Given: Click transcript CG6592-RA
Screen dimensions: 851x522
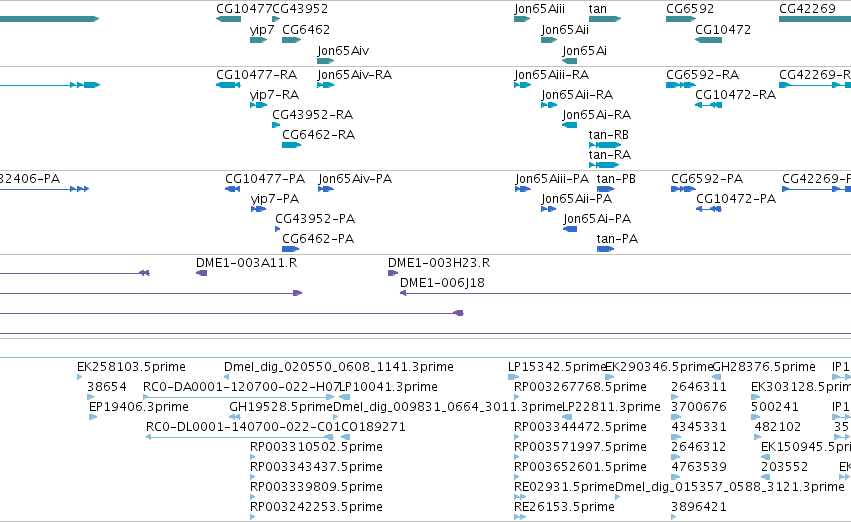Looking at the screenshot, I should 702,75.
